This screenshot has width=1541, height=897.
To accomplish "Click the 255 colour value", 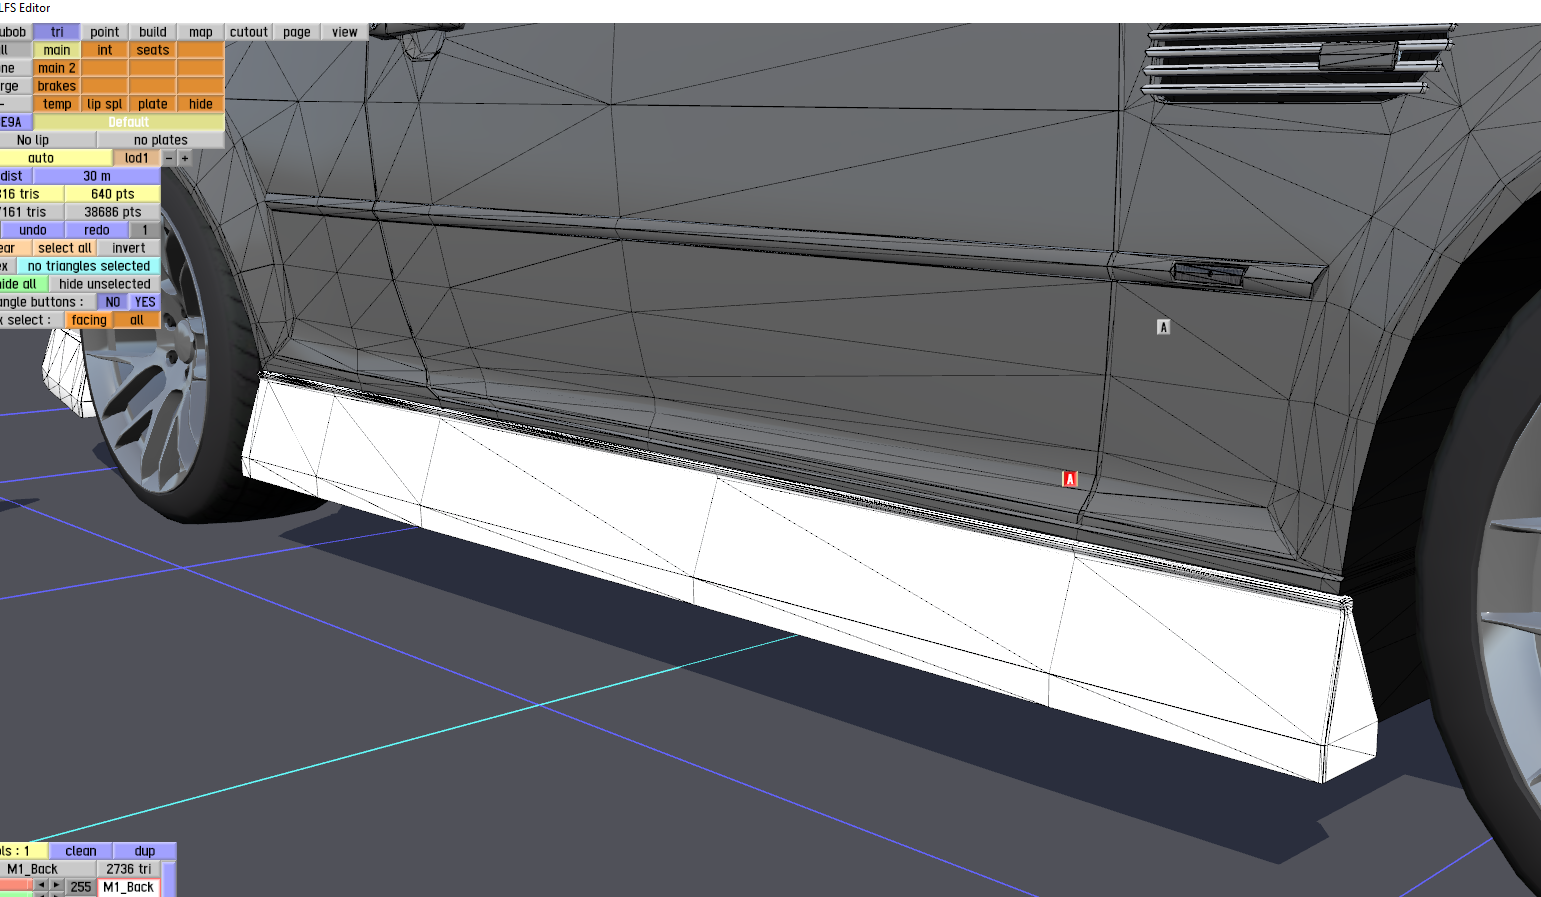I will point(81,887).
